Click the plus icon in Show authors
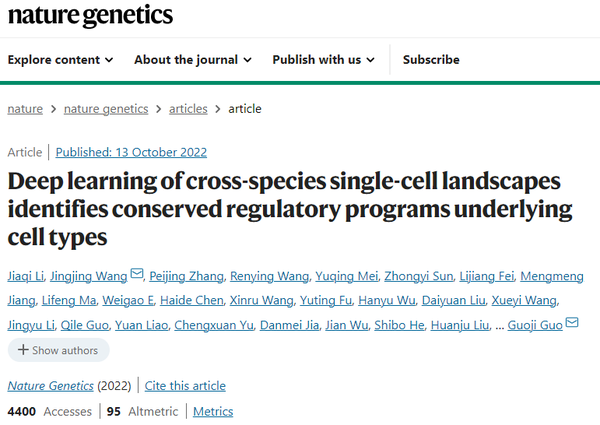 coord(22,350)
